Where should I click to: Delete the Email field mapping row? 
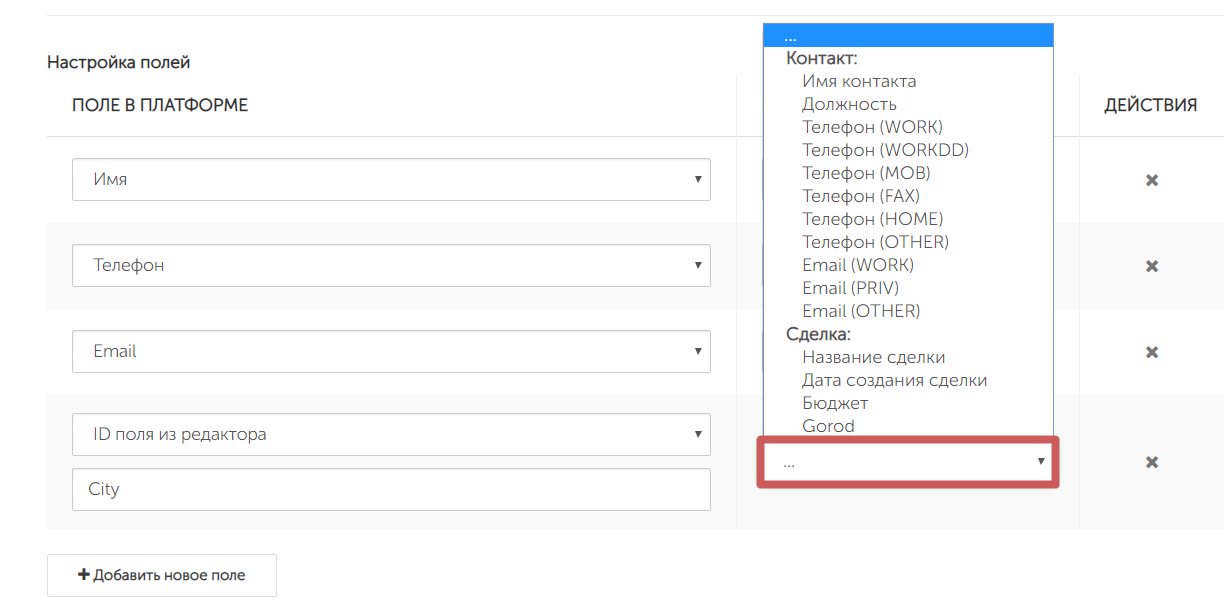[1151, 352]
